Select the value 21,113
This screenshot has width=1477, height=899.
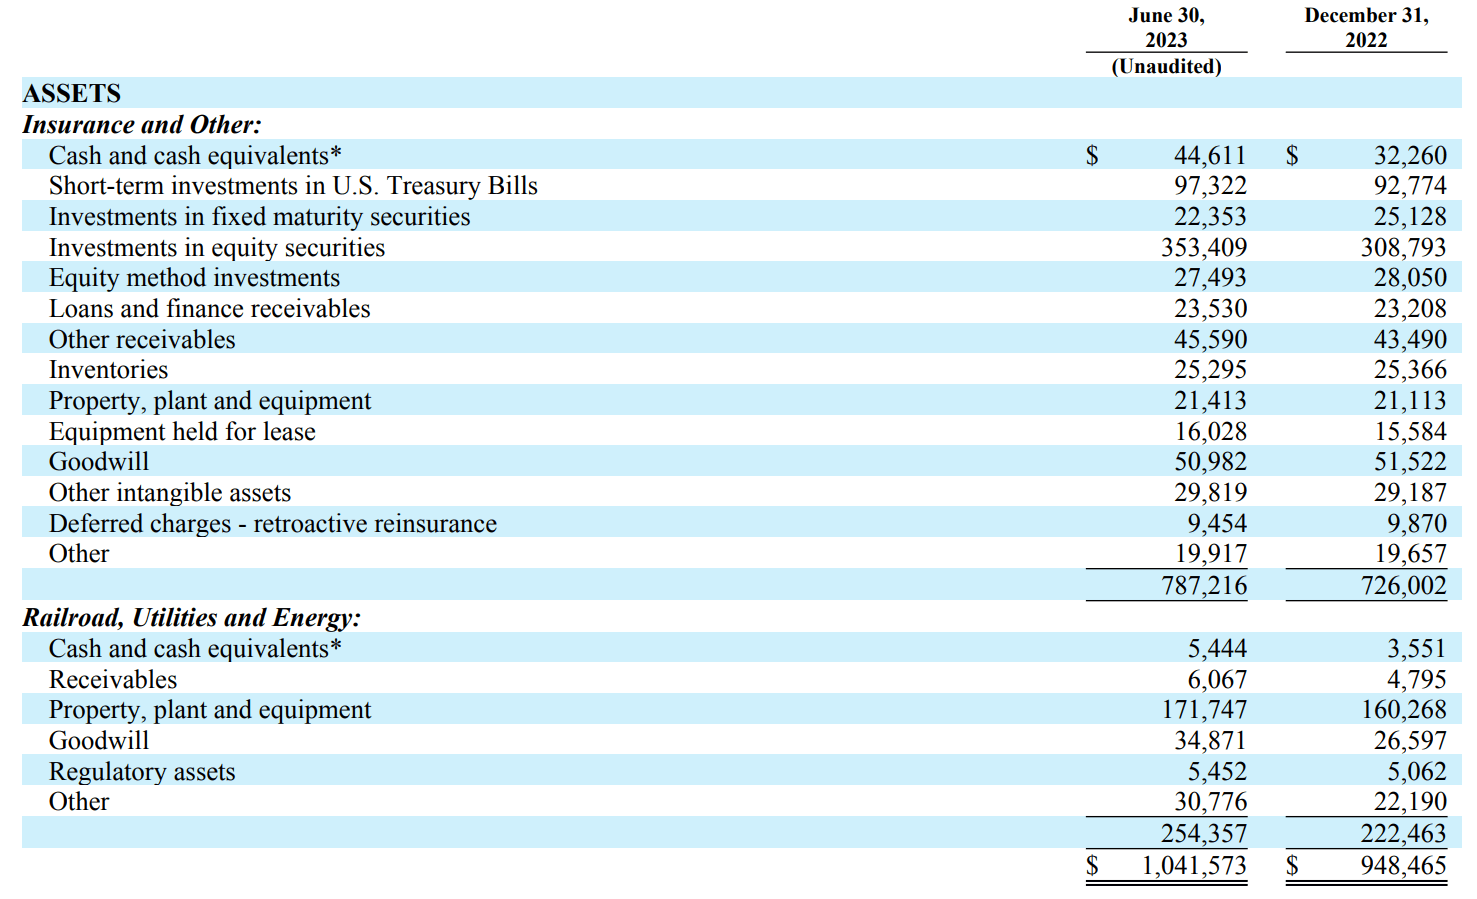1410,401
